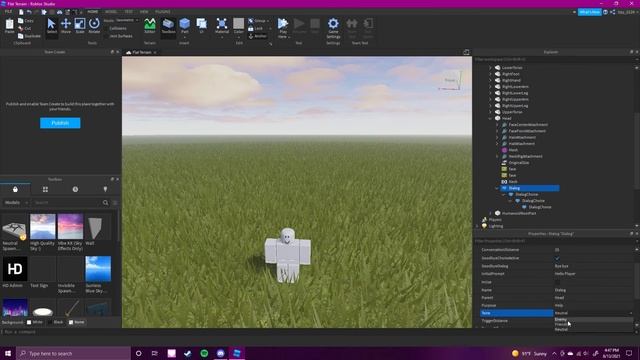
Task: Expand the RightFoot tree node
Action: pyautogui.click(x=491, y=74)
